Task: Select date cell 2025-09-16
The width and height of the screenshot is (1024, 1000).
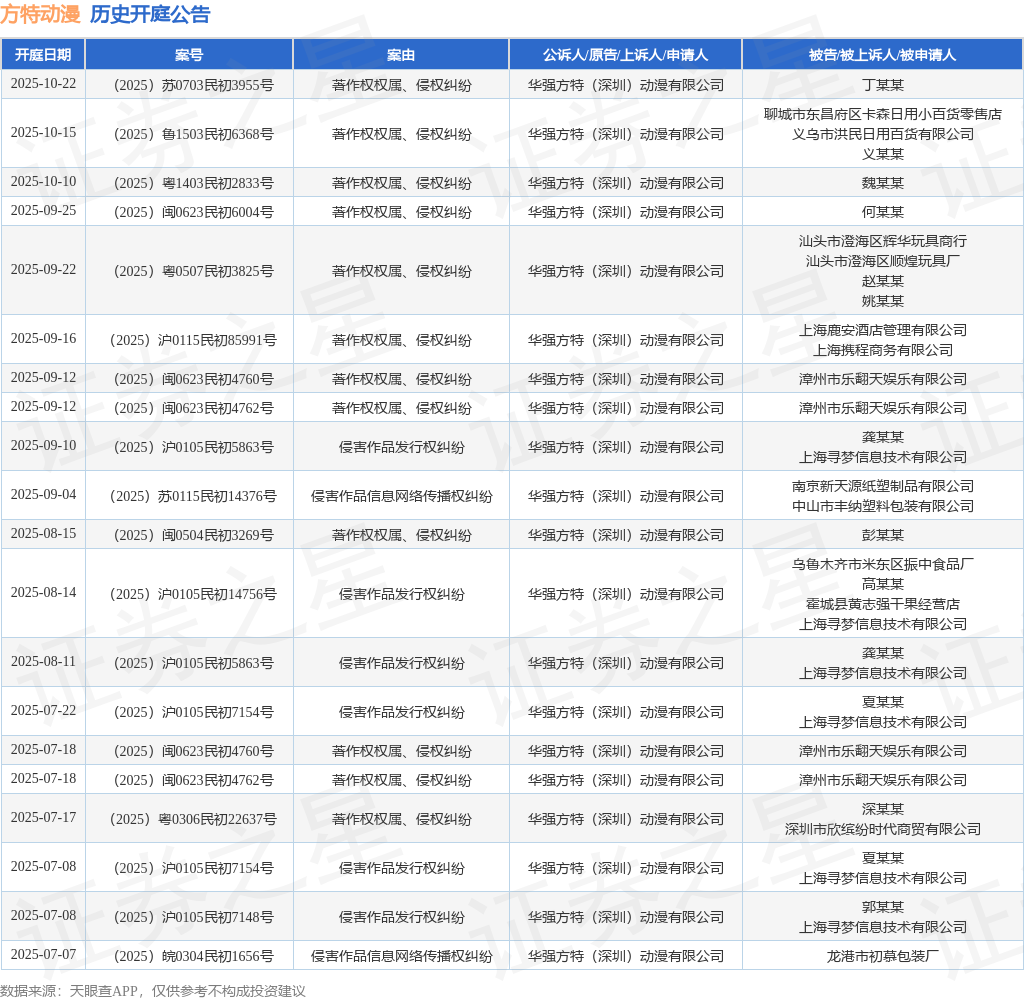Action: pyautogui.click(x=43, y=338)
